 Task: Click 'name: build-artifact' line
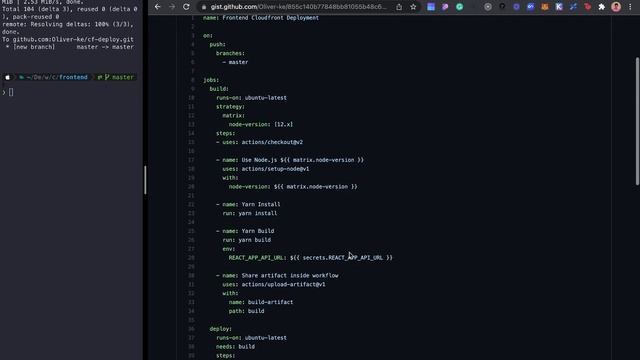click(261, 302)
